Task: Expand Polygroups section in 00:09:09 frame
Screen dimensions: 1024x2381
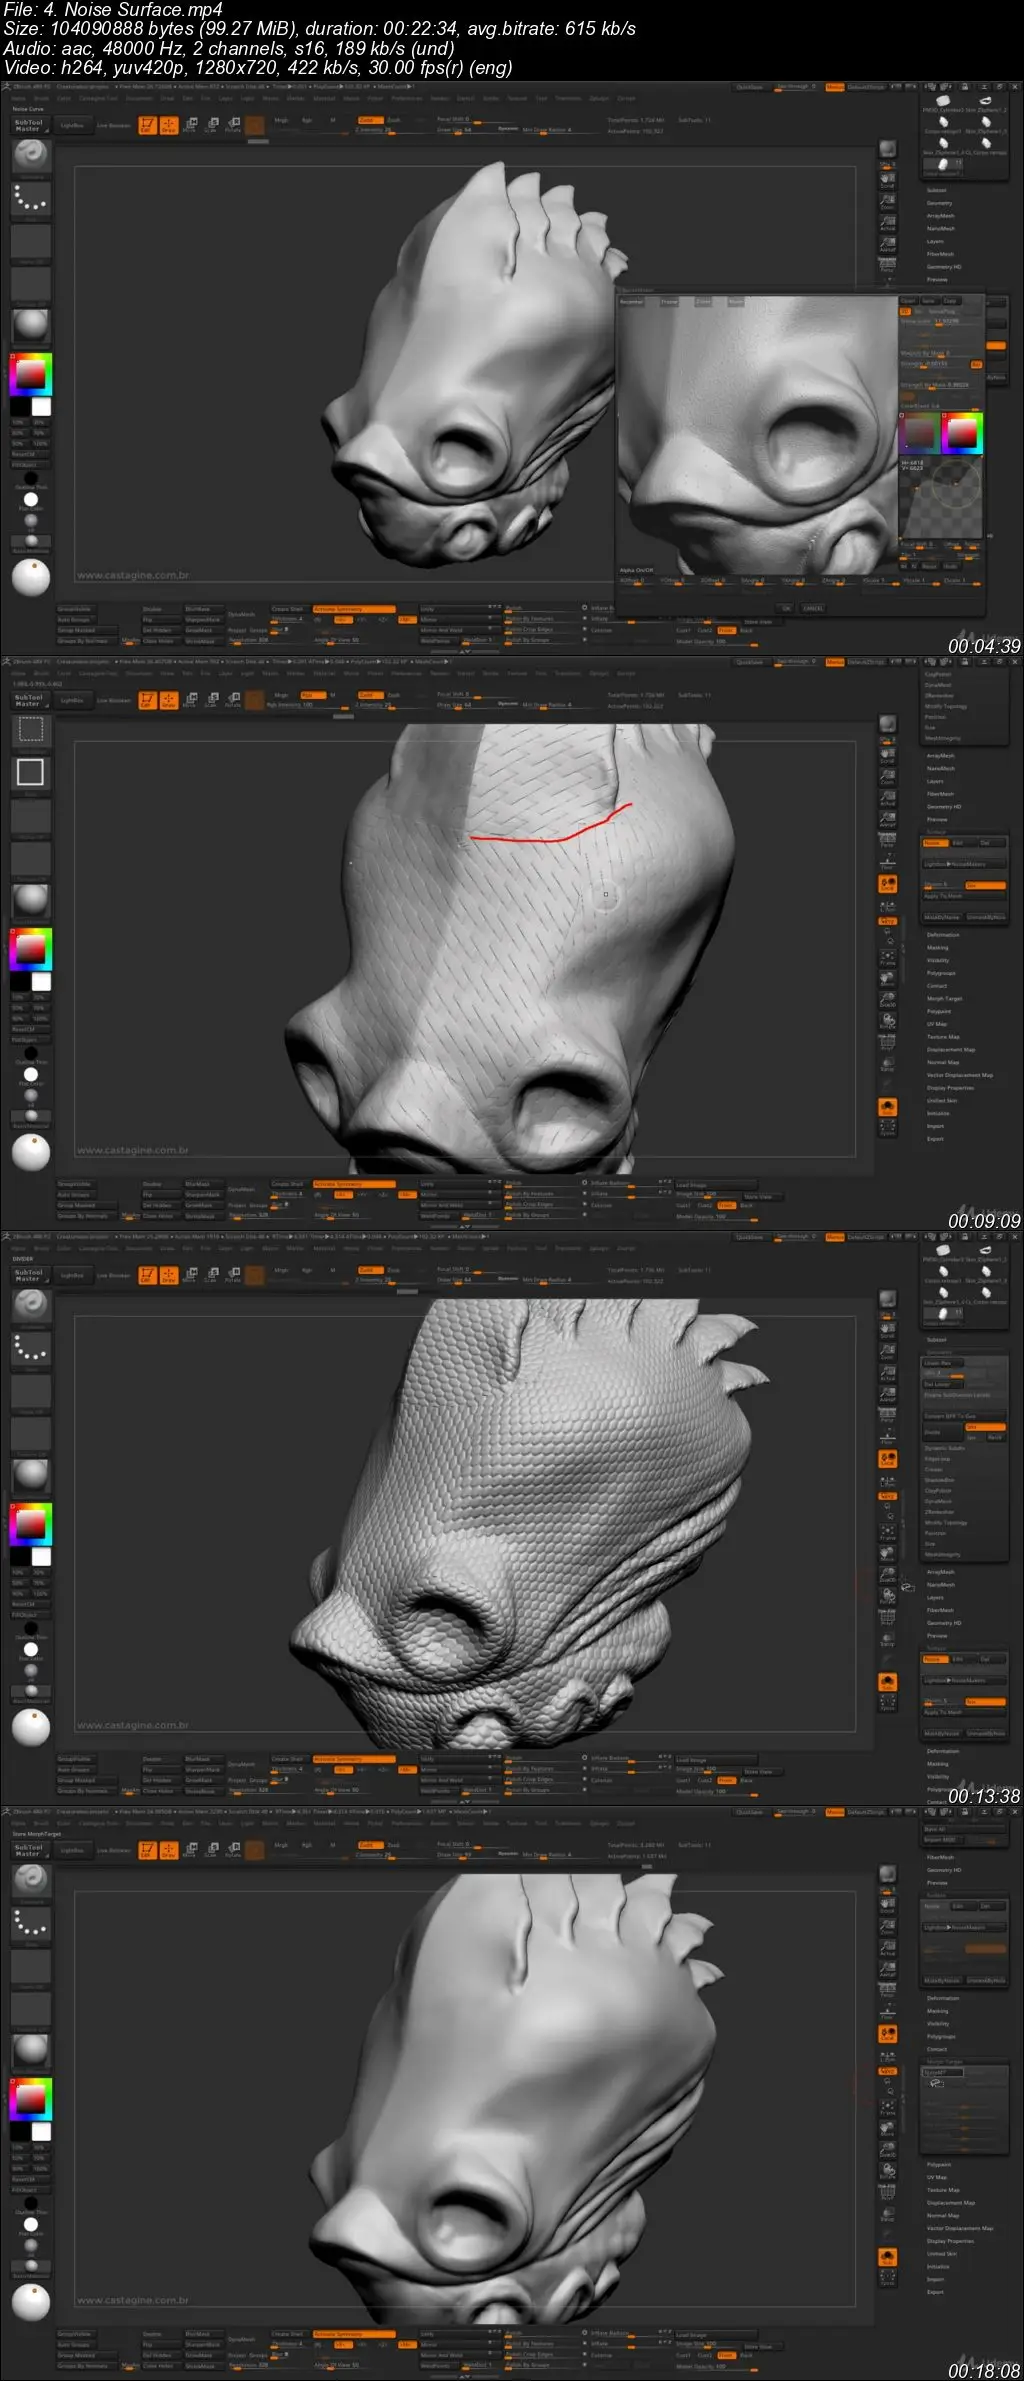Action: pyautogui.click(x=941, y=973)
